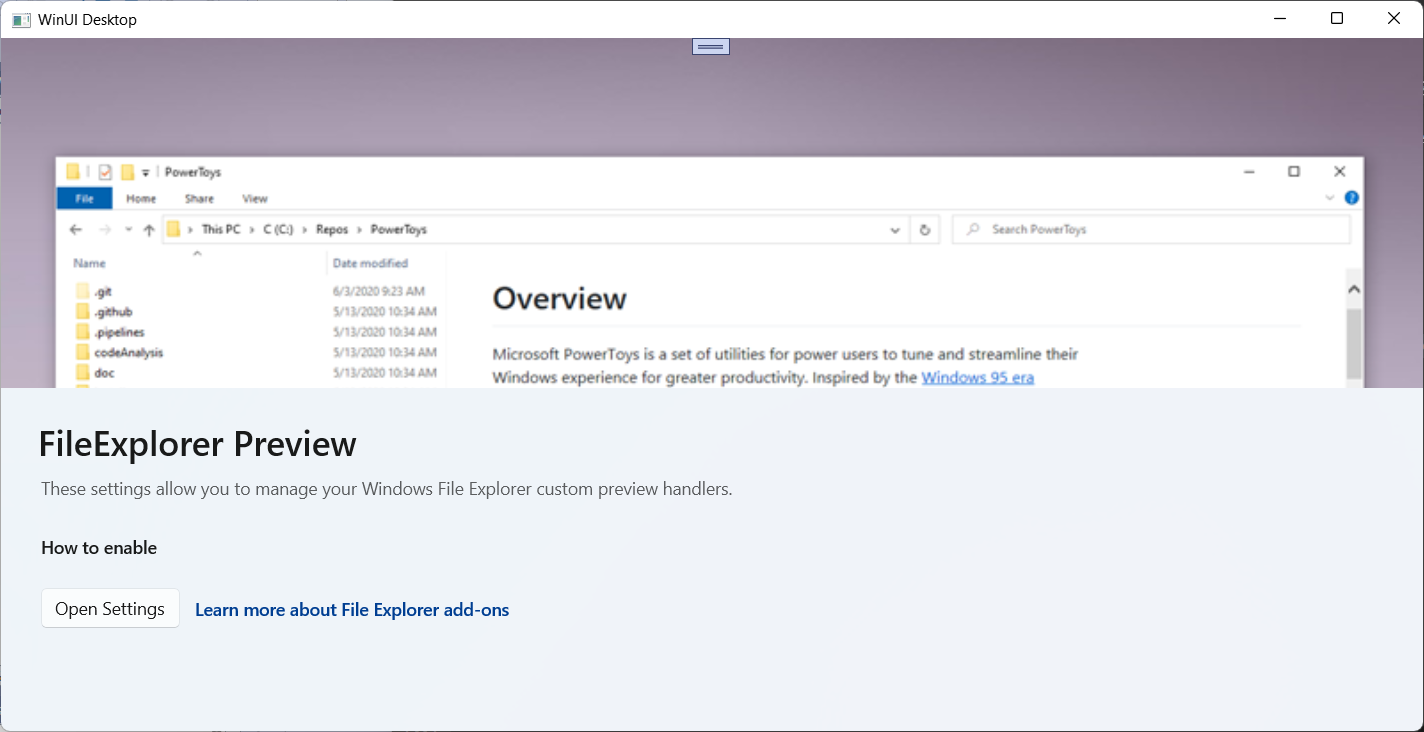Screen dimensions: 1424x732
Task: Click the FileExplorer Preview hero image
Action: pyautogui.click(x=712, y=213)
